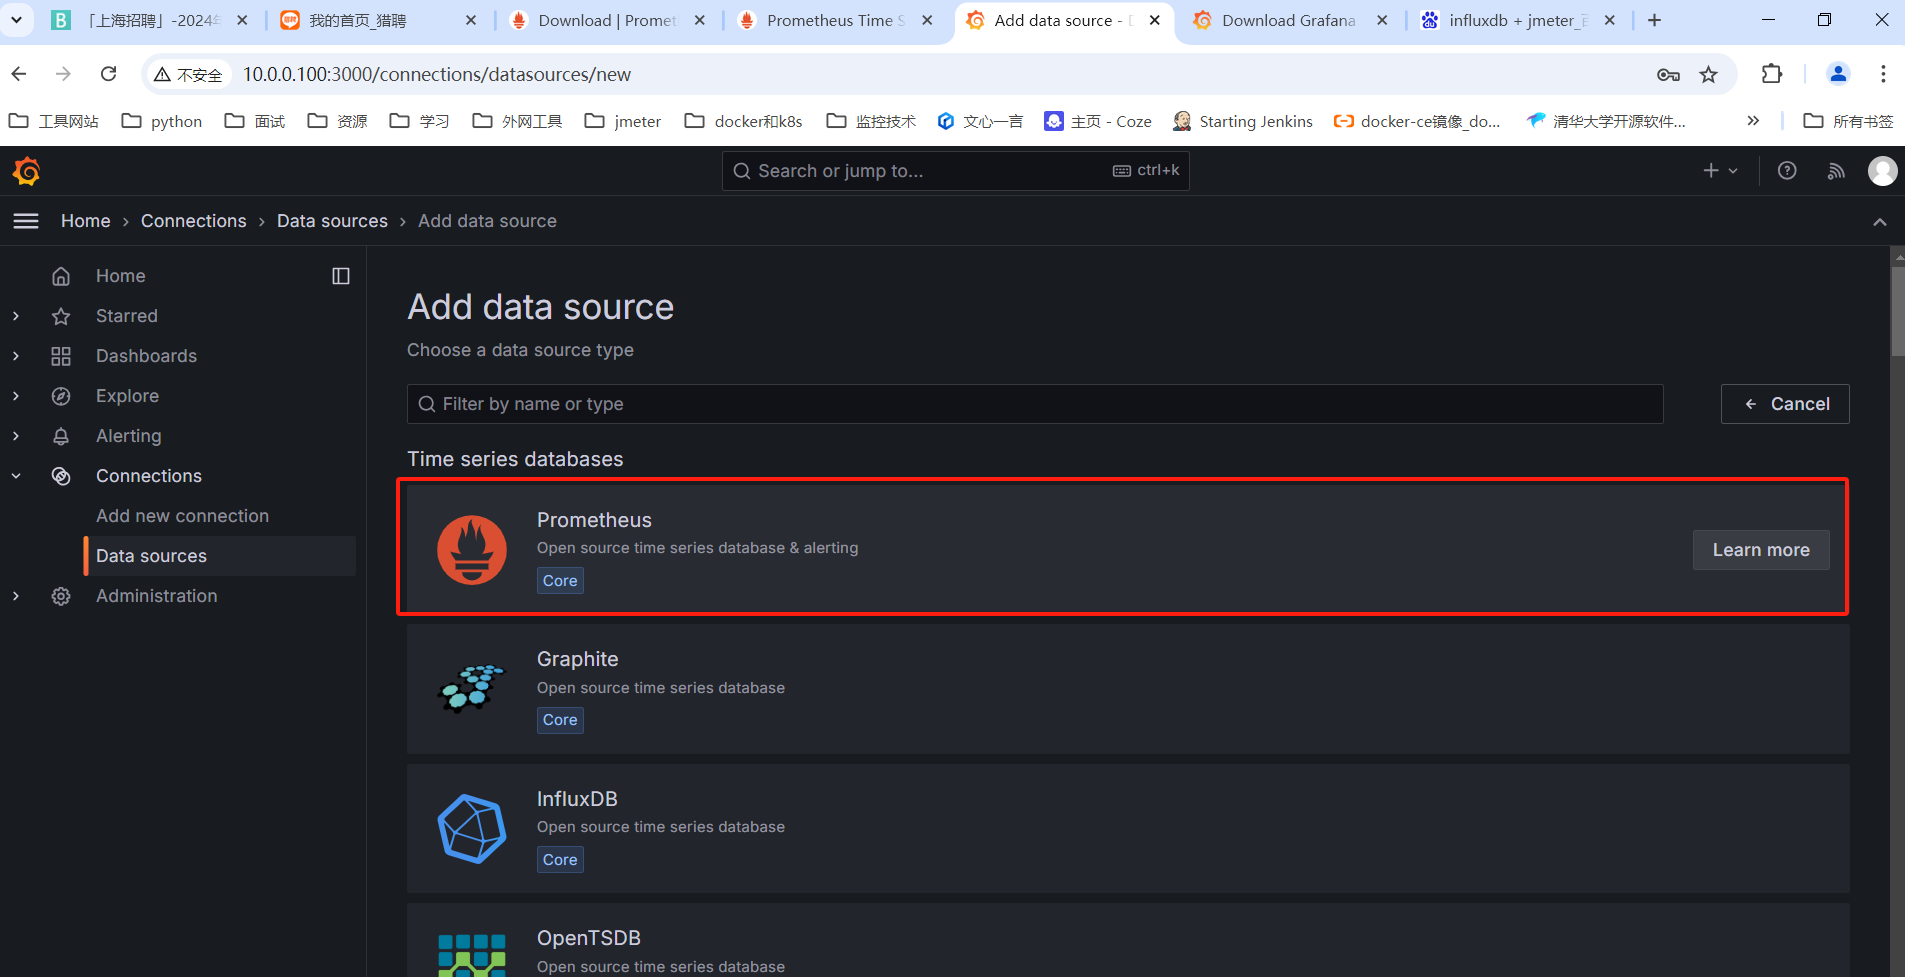Click the Search or jump to box

pyautogui.click(x=956, y=171)
